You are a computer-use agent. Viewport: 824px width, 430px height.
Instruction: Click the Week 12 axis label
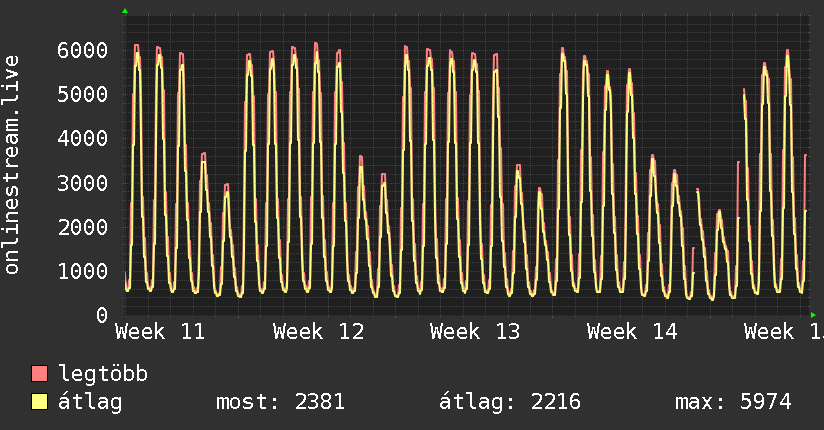click(x=318, y=332)
